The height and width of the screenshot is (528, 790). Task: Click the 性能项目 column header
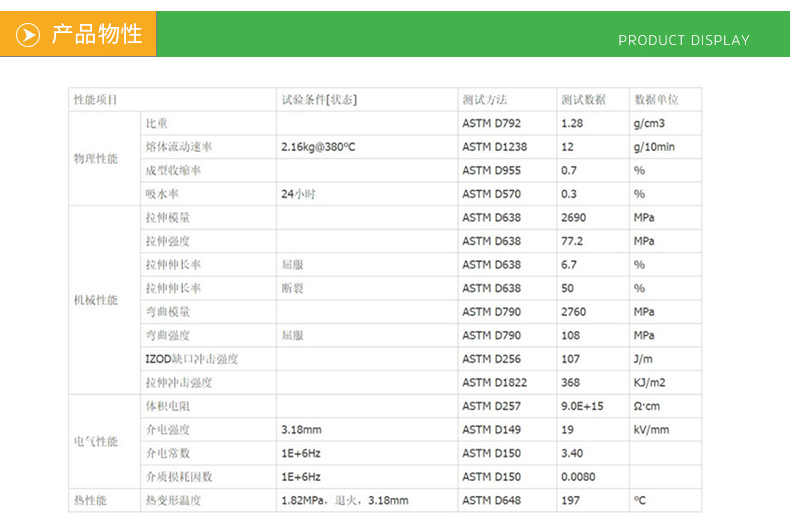pos(172,100)
